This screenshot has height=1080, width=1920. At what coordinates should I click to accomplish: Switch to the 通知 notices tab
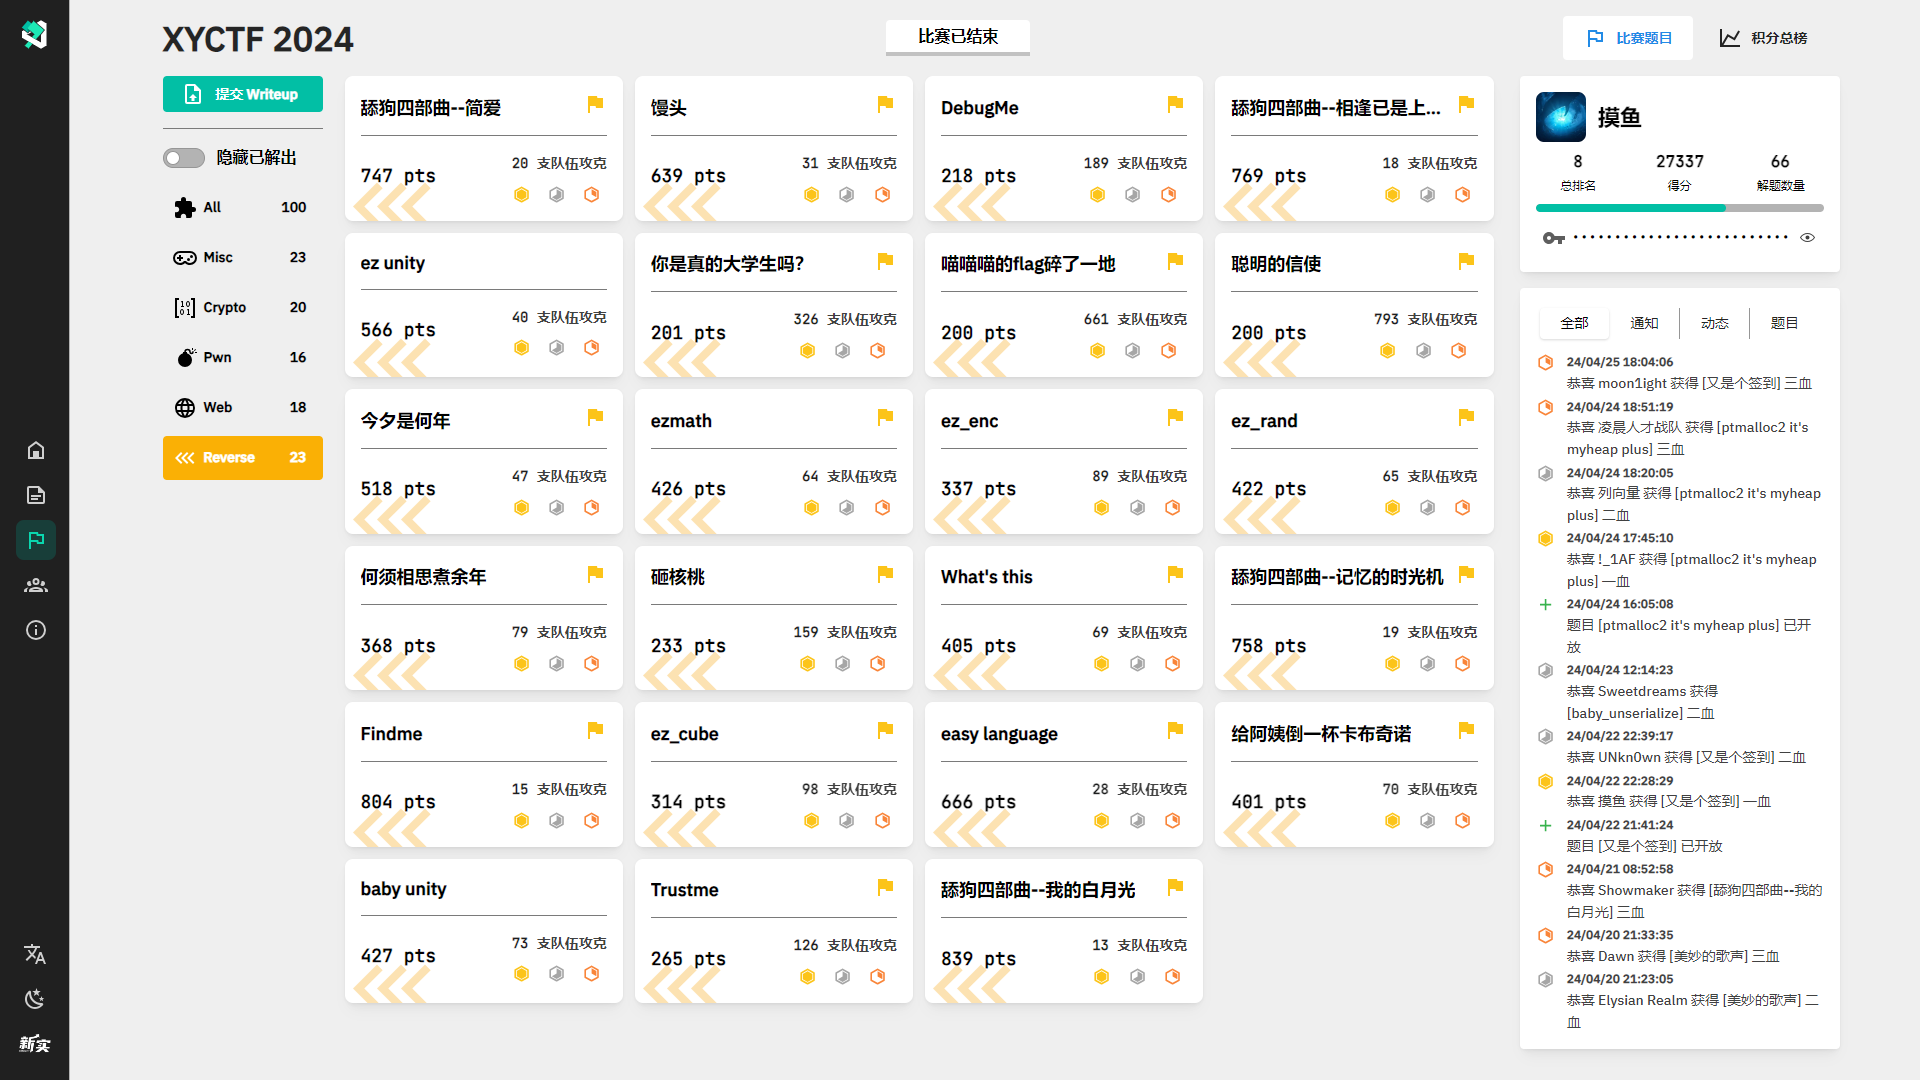(1644, 323)
